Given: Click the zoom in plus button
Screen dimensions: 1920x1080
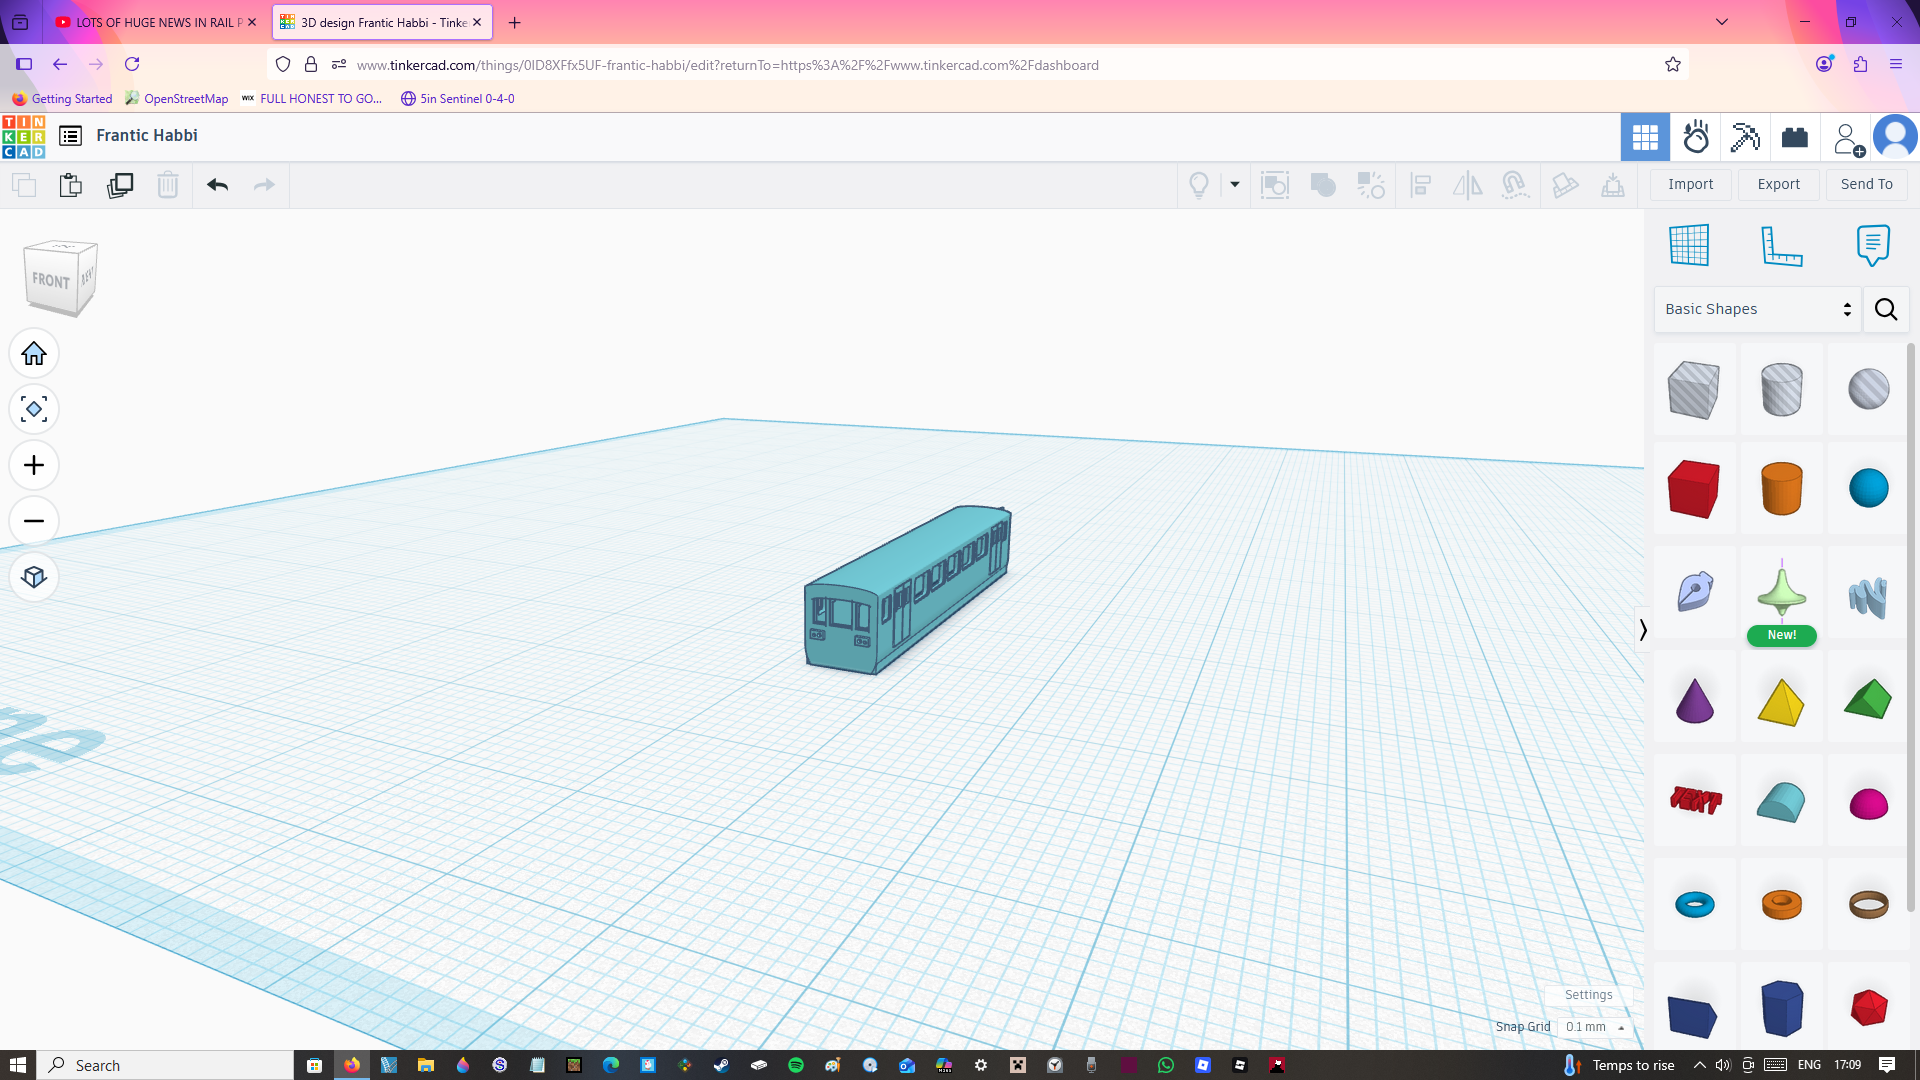Looking at the screenshot, I should click(x=34, y=466).
